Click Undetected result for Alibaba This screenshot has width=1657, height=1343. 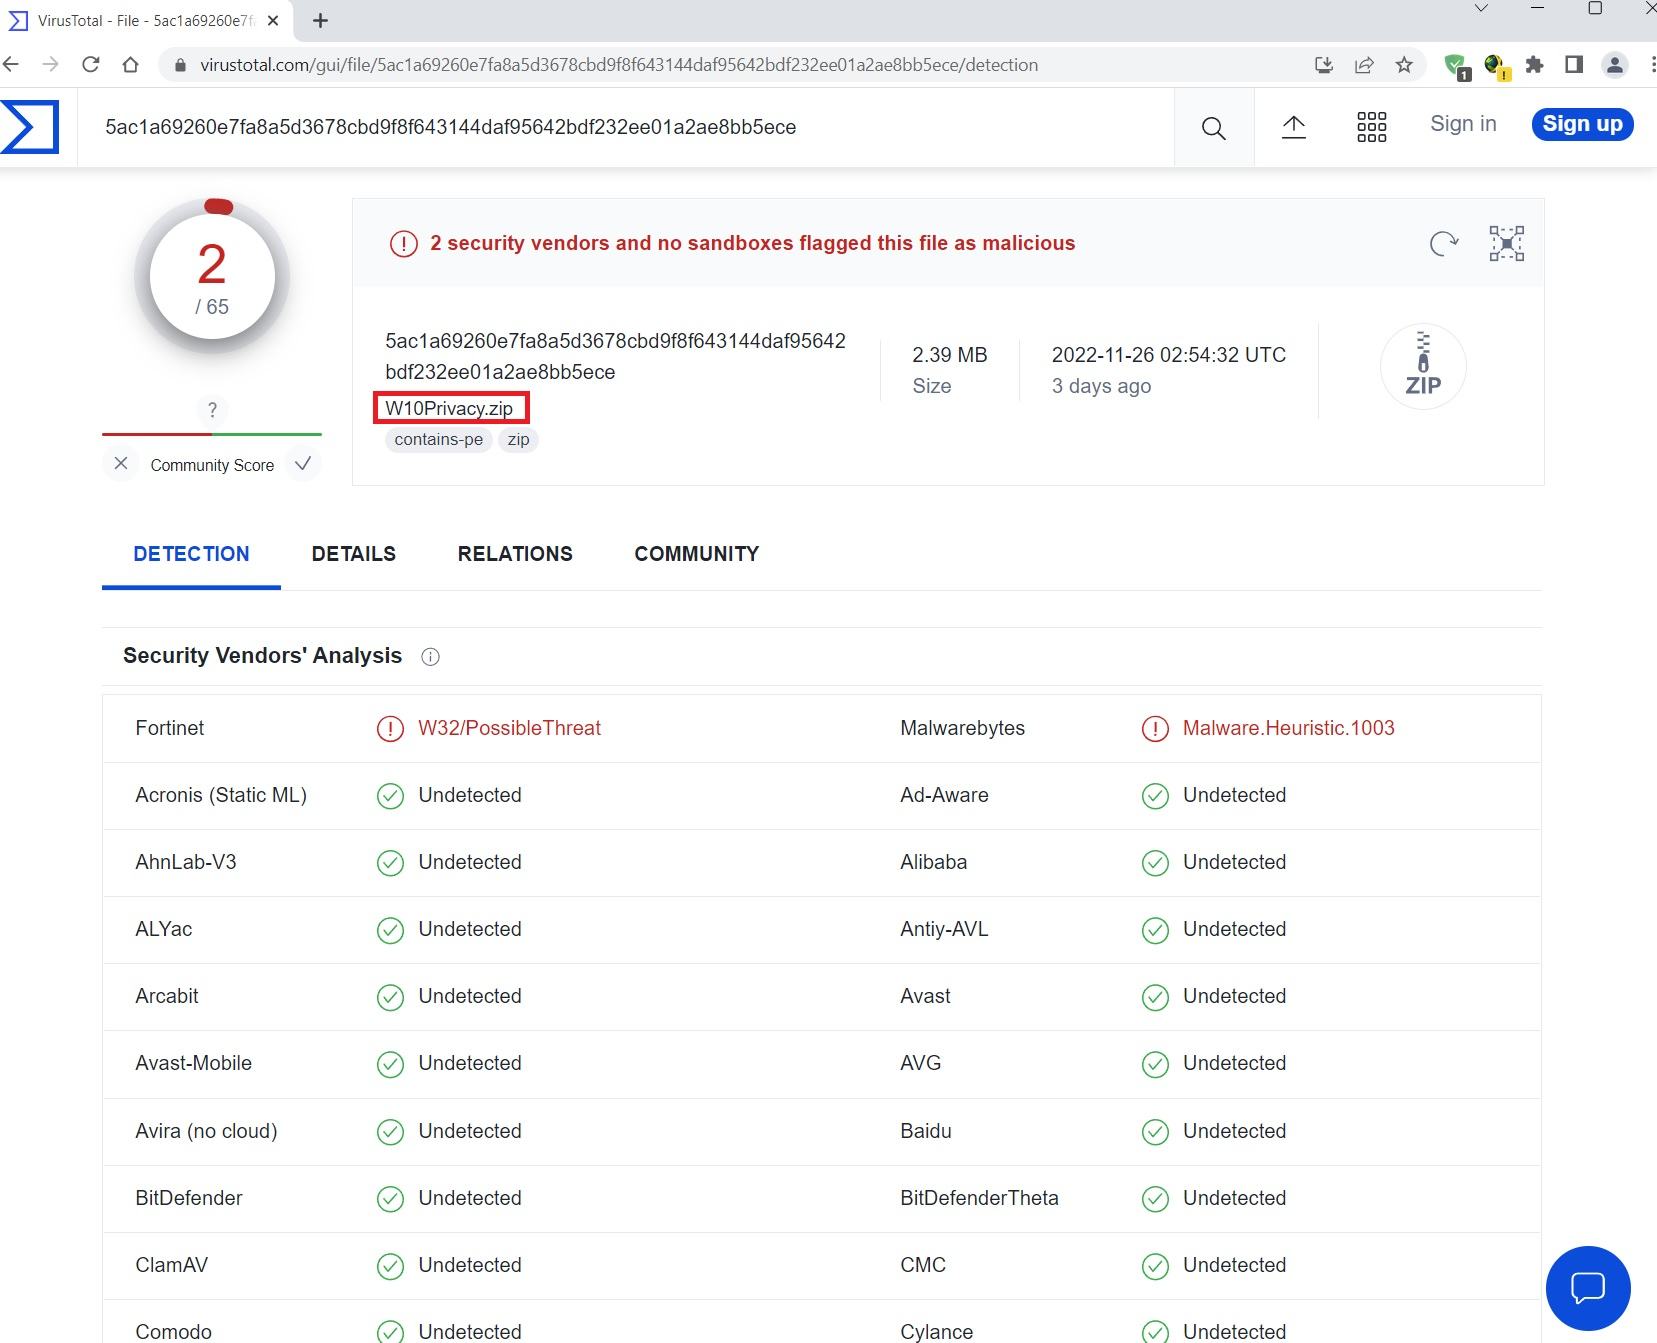(x=1234, y=862)
